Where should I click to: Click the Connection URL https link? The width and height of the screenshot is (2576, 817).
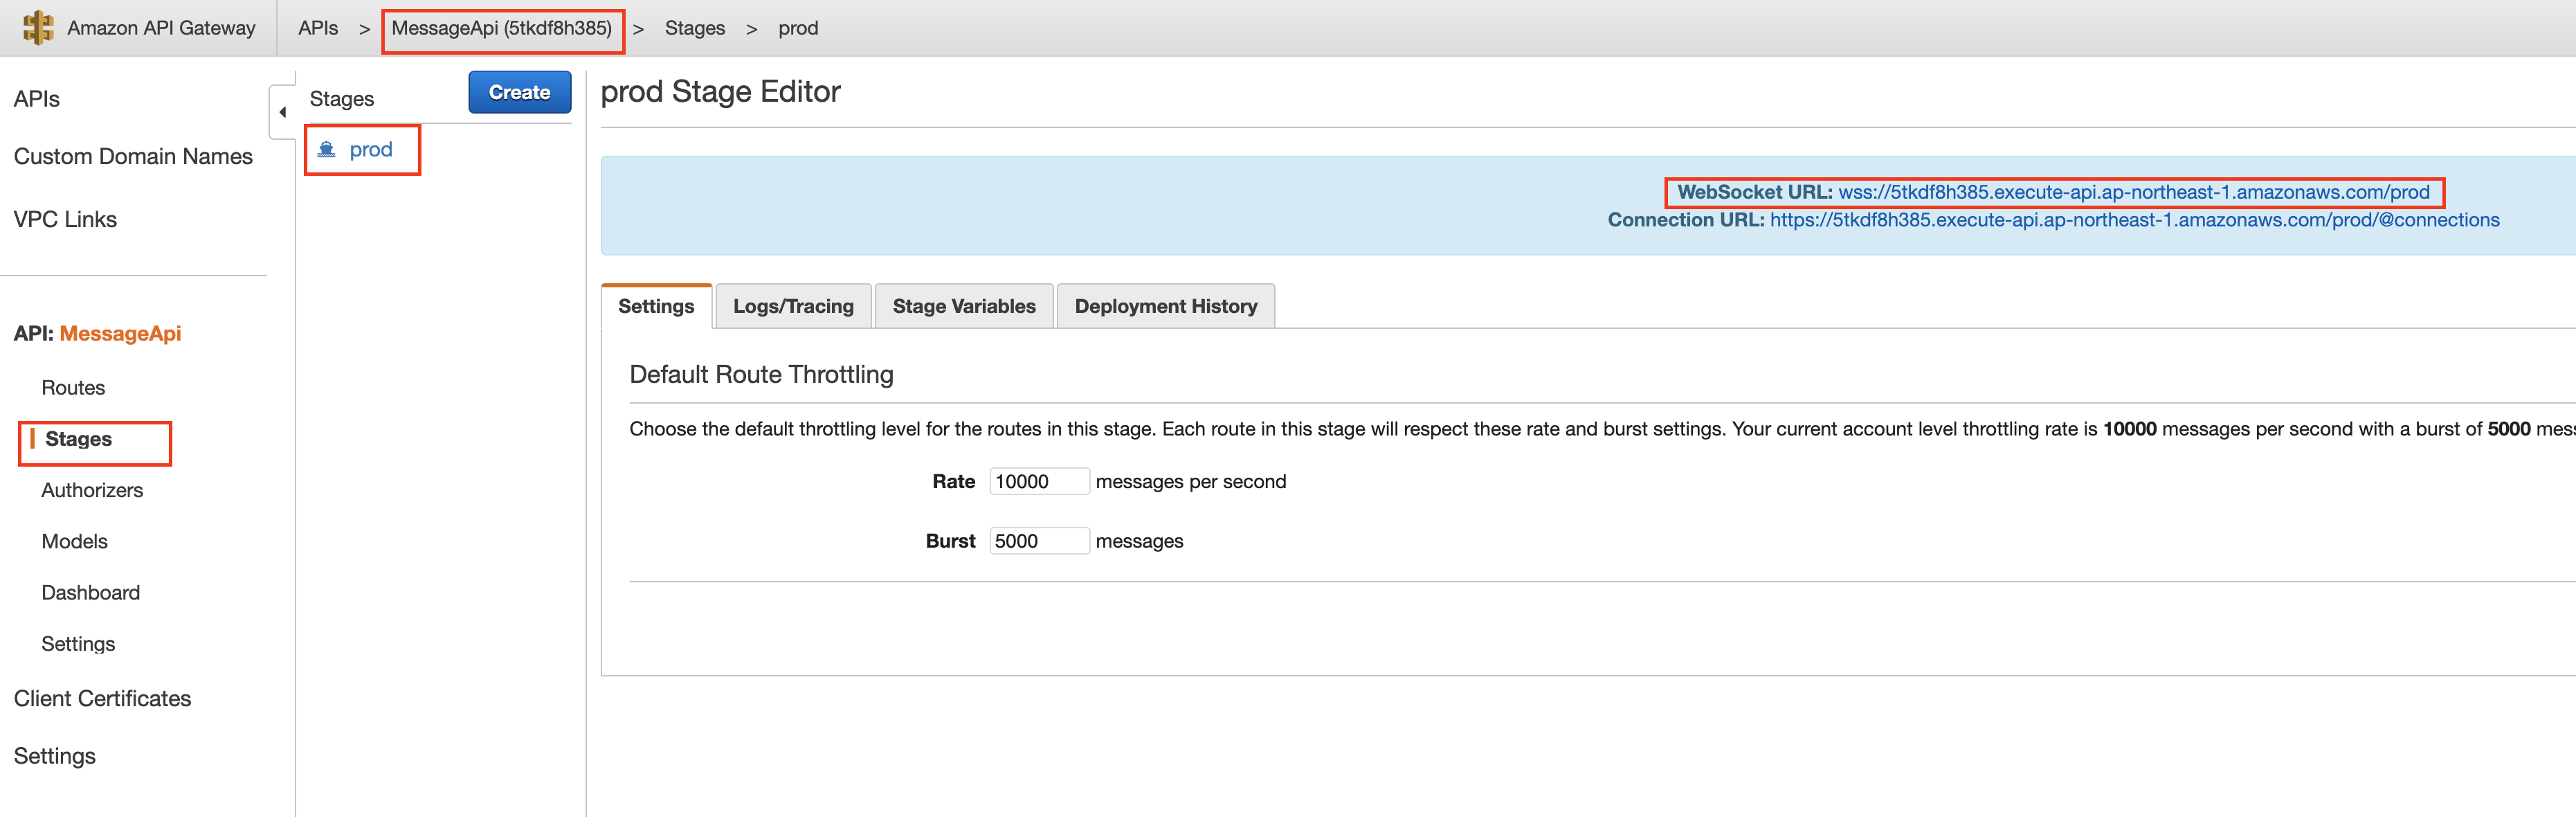2134,220
